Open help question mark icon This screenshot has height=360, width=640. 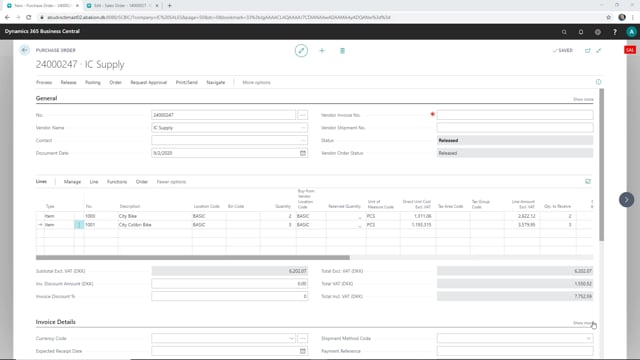click(615, 32)
